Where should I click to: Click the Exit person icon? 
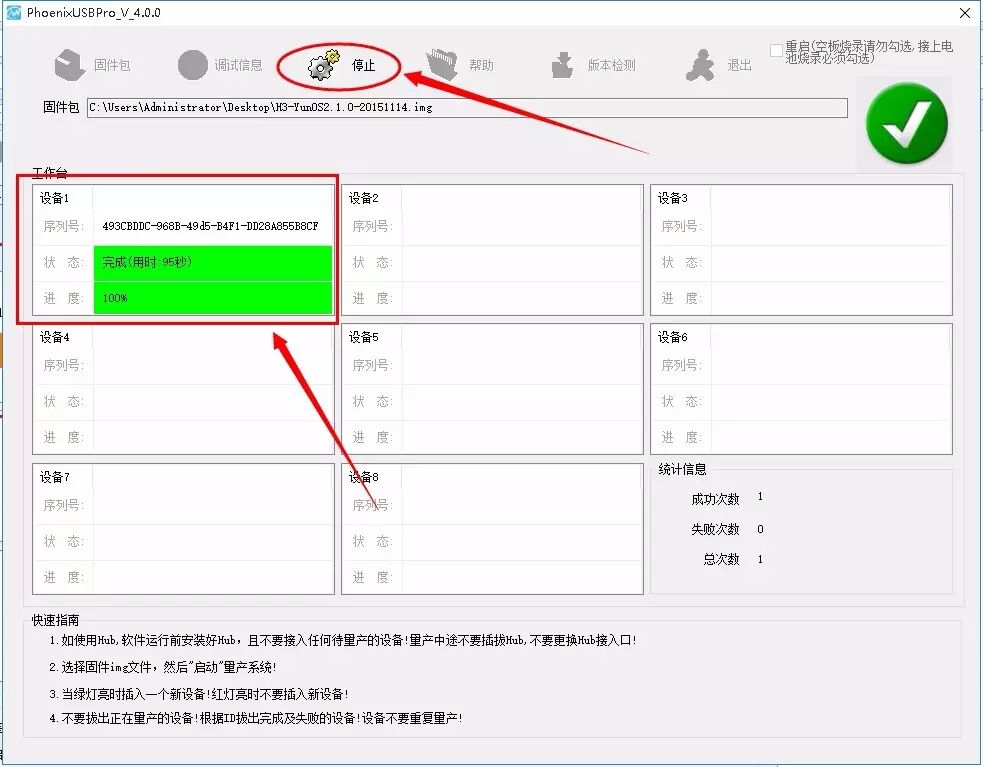pyautogui.click(x=700, y=66)
